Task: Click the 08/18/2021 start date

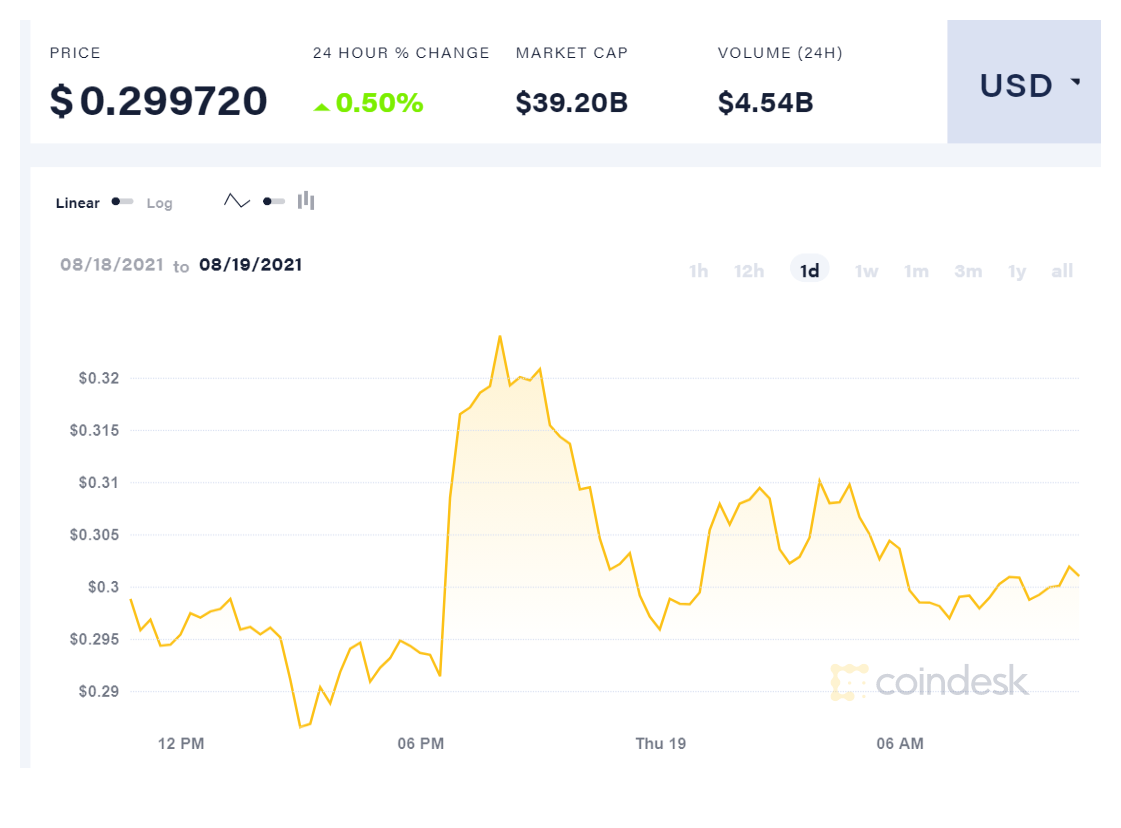Action: [x=112, y=265]
